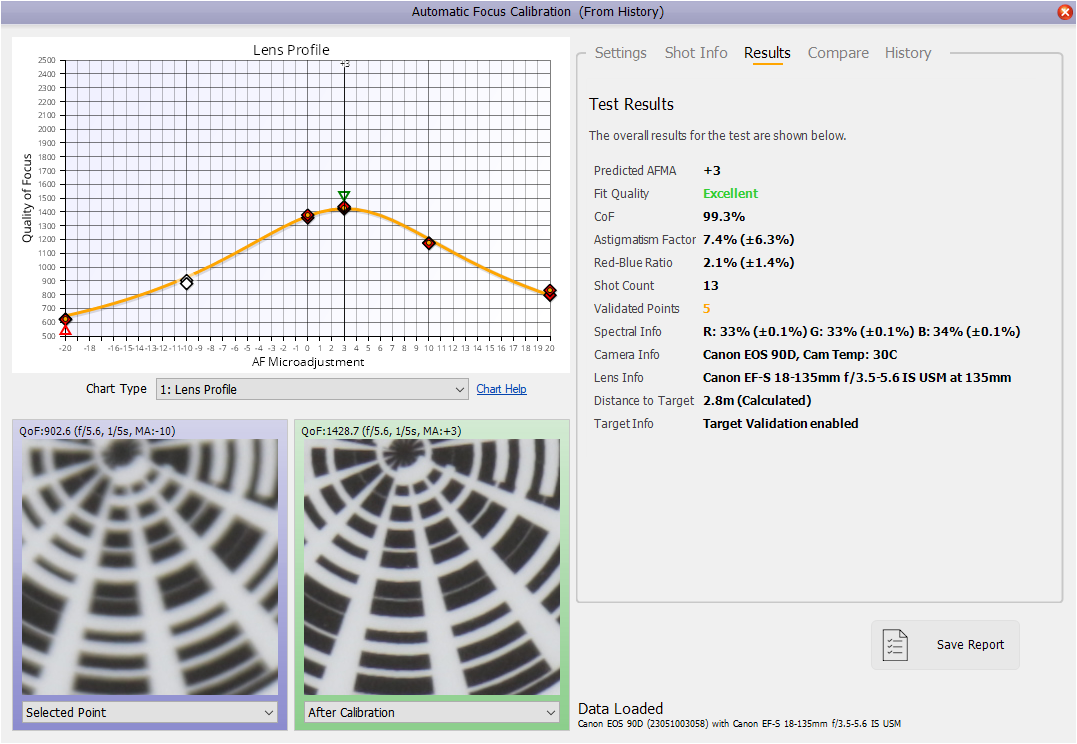Click the Test Results heading

[631, 104]
